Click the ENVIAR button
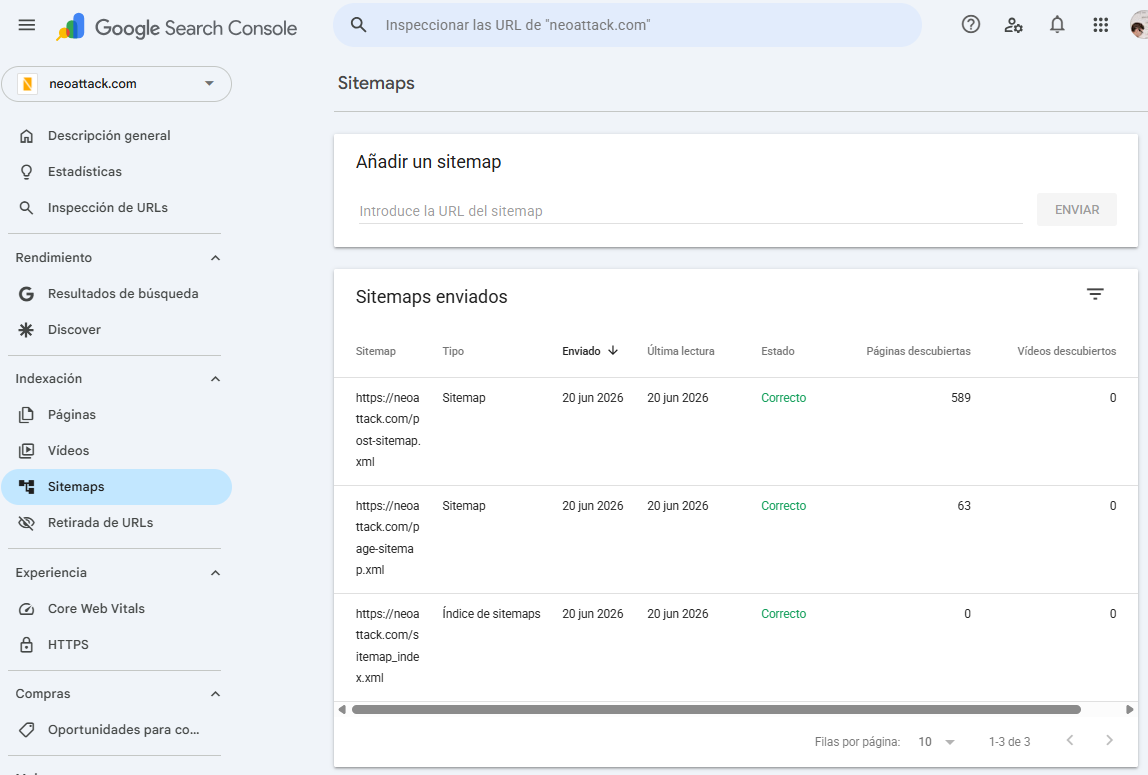The image size is (1148, 775). [1076, 210]
